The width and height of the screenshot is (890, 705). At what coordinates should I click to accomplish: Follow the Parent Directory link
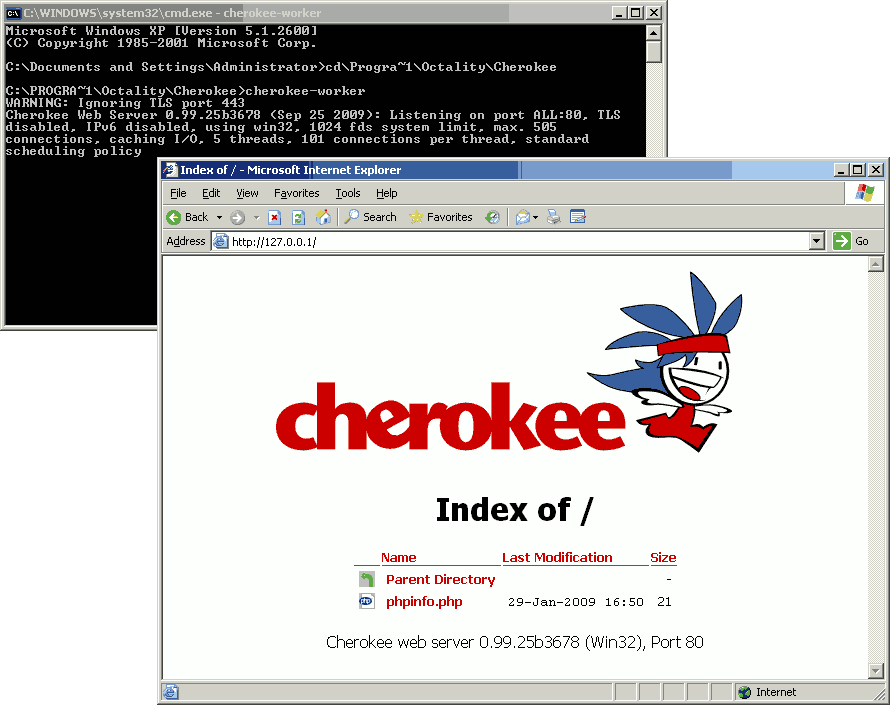tap(440, 580)
